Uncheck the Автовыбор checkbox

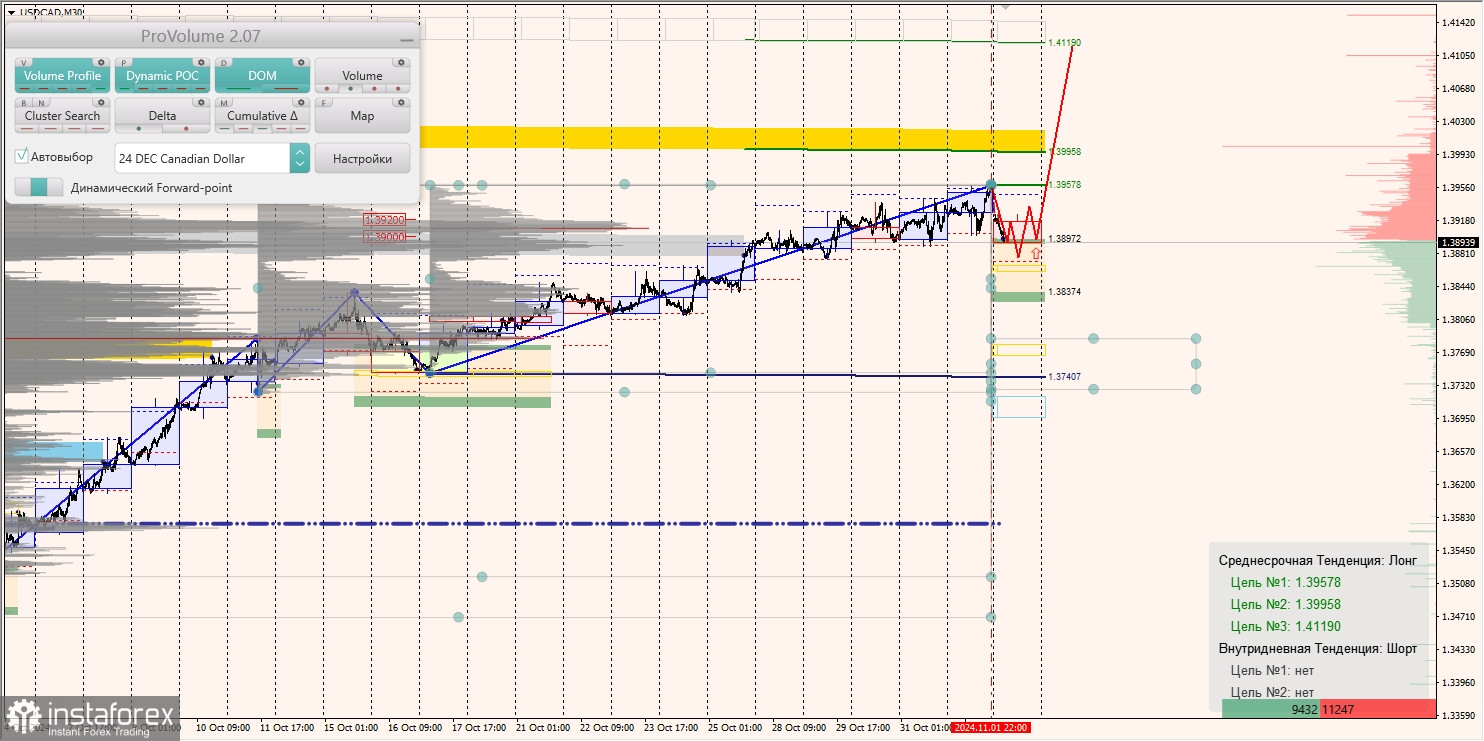[22, 157]
